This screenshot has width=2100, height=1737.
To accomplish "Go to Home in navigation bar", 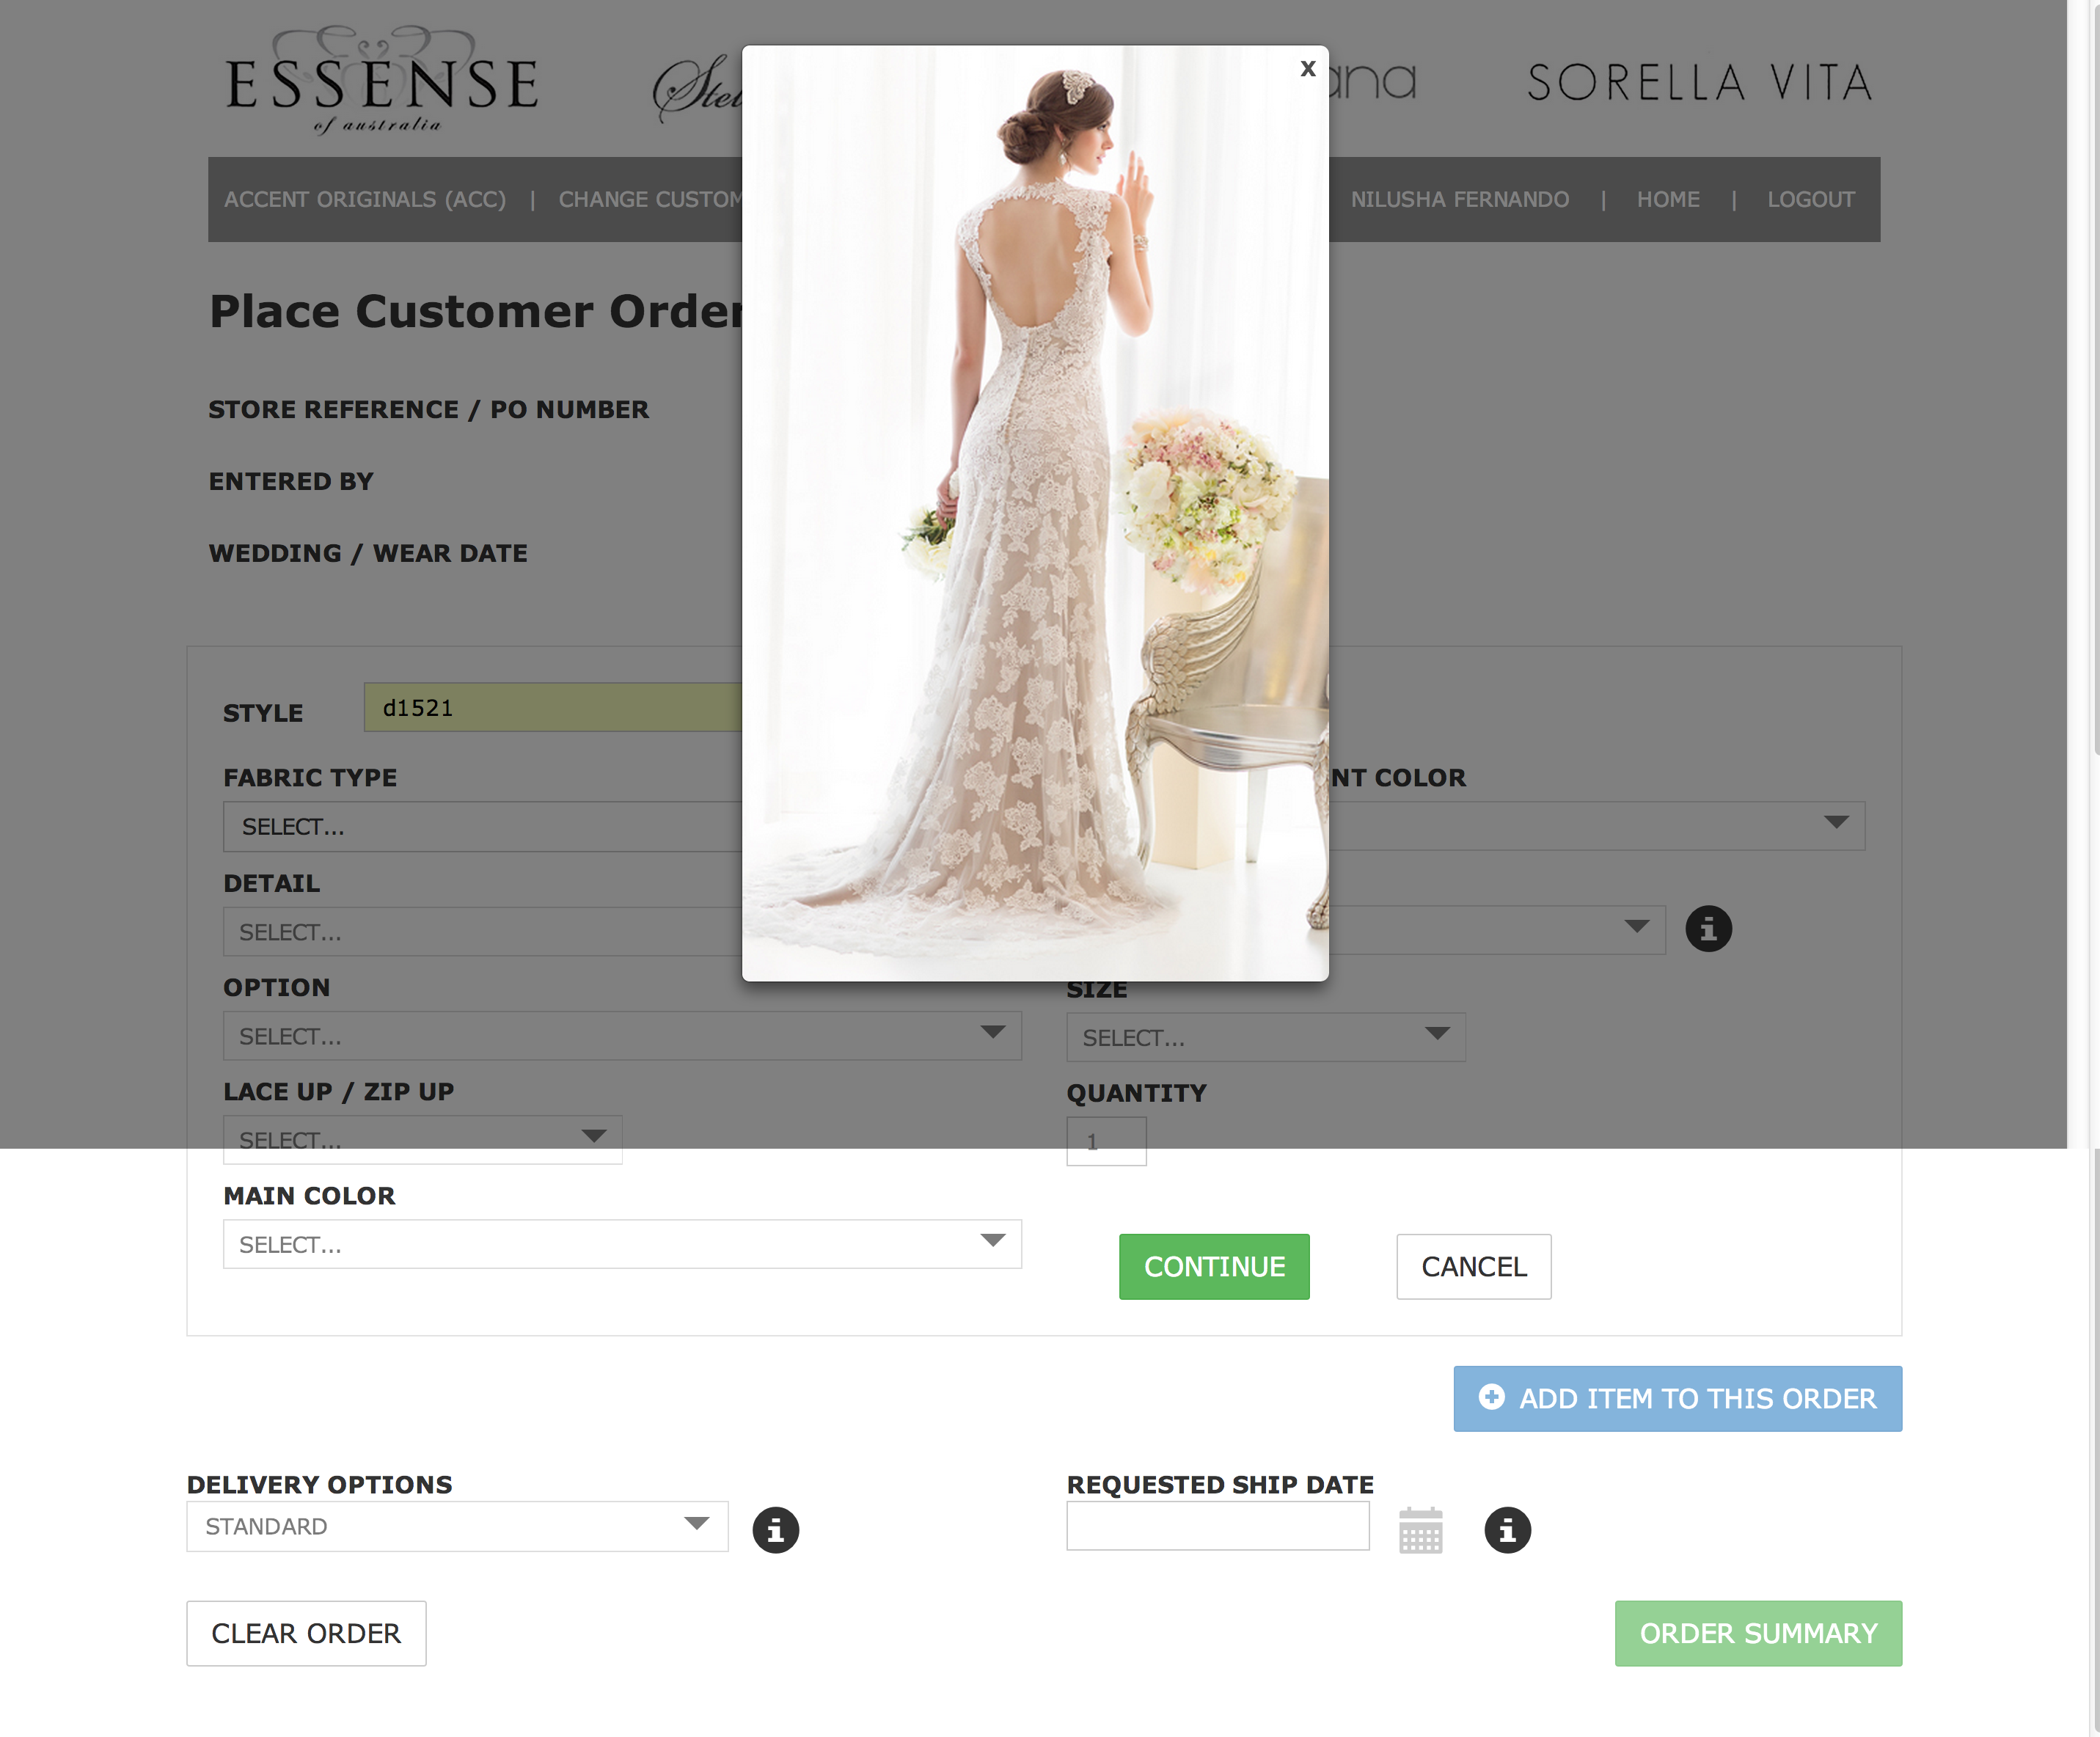I will (1668, 199).
